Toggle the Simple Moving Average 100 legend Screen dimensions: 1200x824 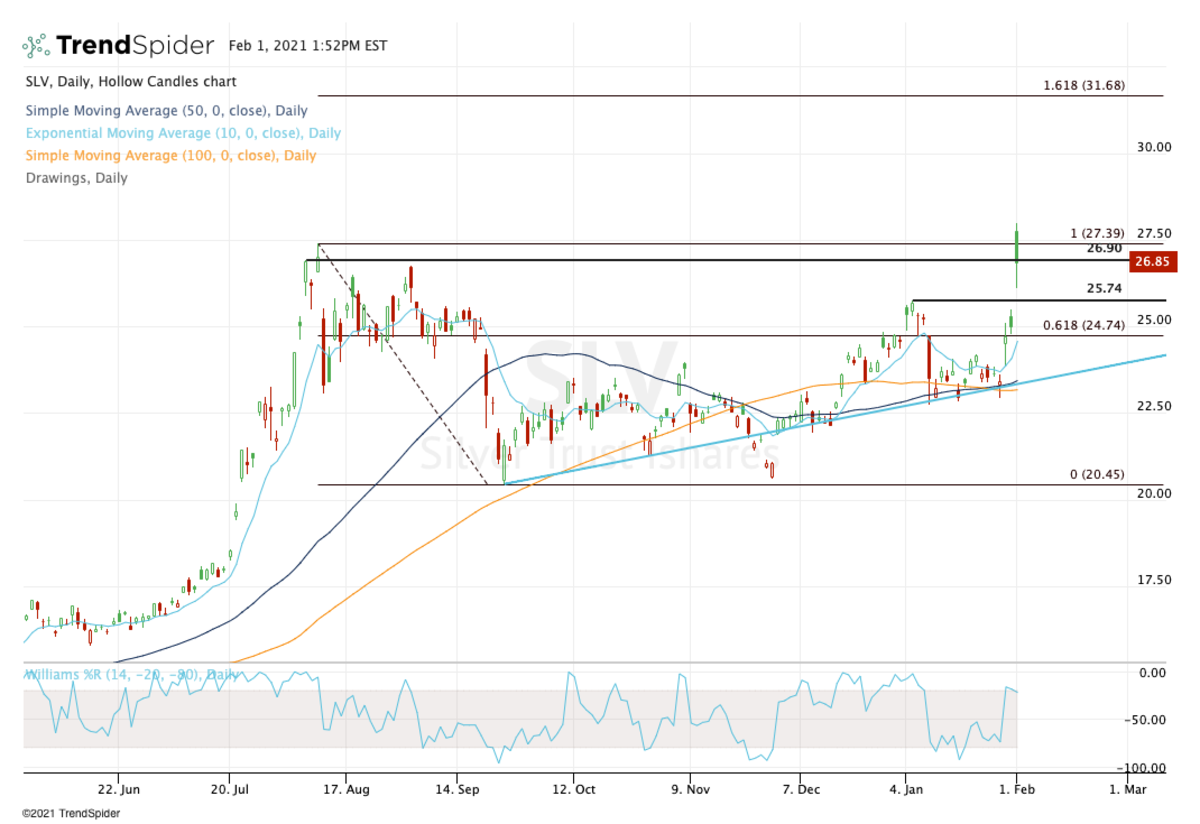pyautogui.click(x=169, y=155)
